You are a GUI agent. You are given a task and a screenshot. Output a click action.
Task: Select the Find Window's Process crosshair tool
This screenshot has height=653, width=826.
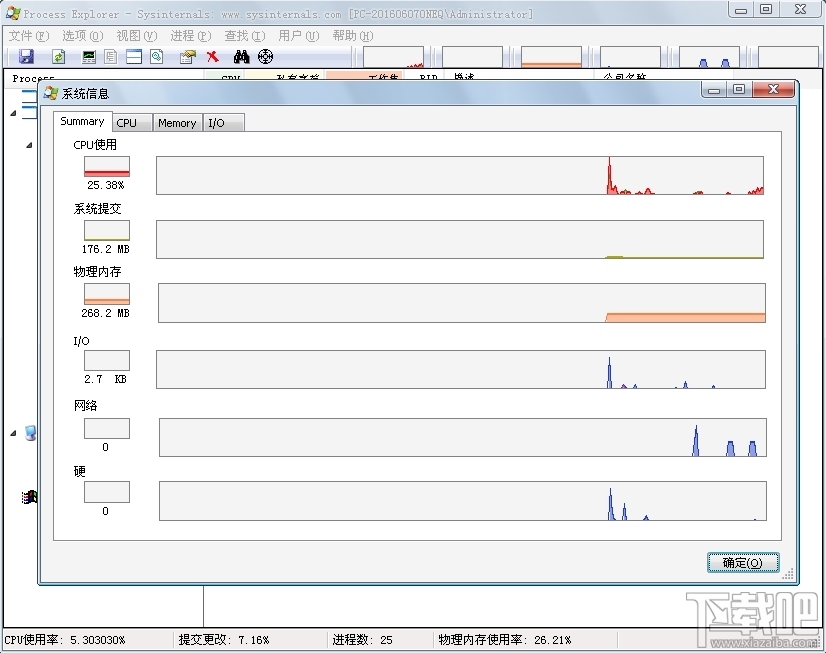pos(266,57)
